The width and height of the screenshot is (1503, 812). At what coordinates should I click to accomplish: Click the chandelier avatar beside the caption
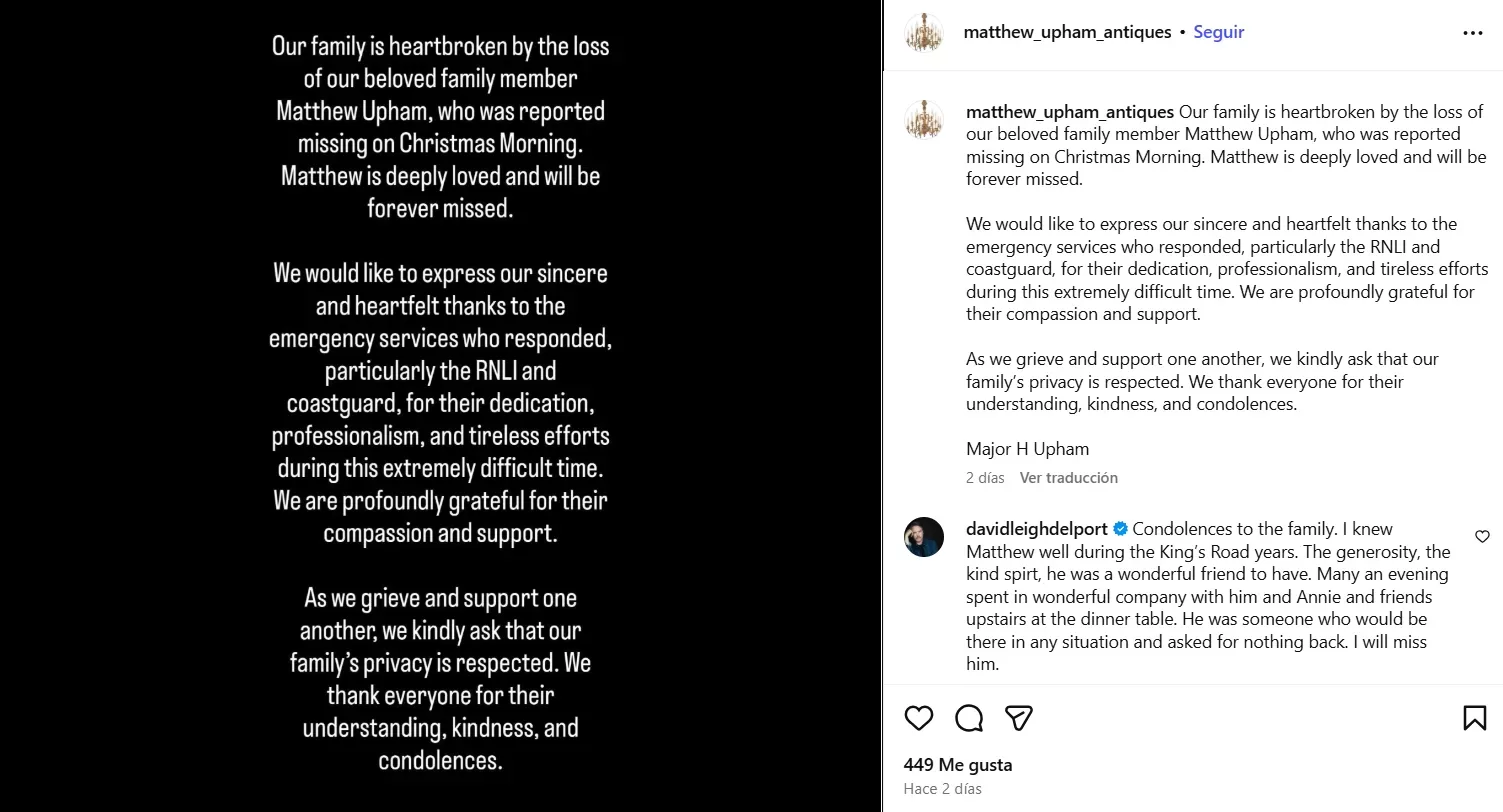point(924,119)
